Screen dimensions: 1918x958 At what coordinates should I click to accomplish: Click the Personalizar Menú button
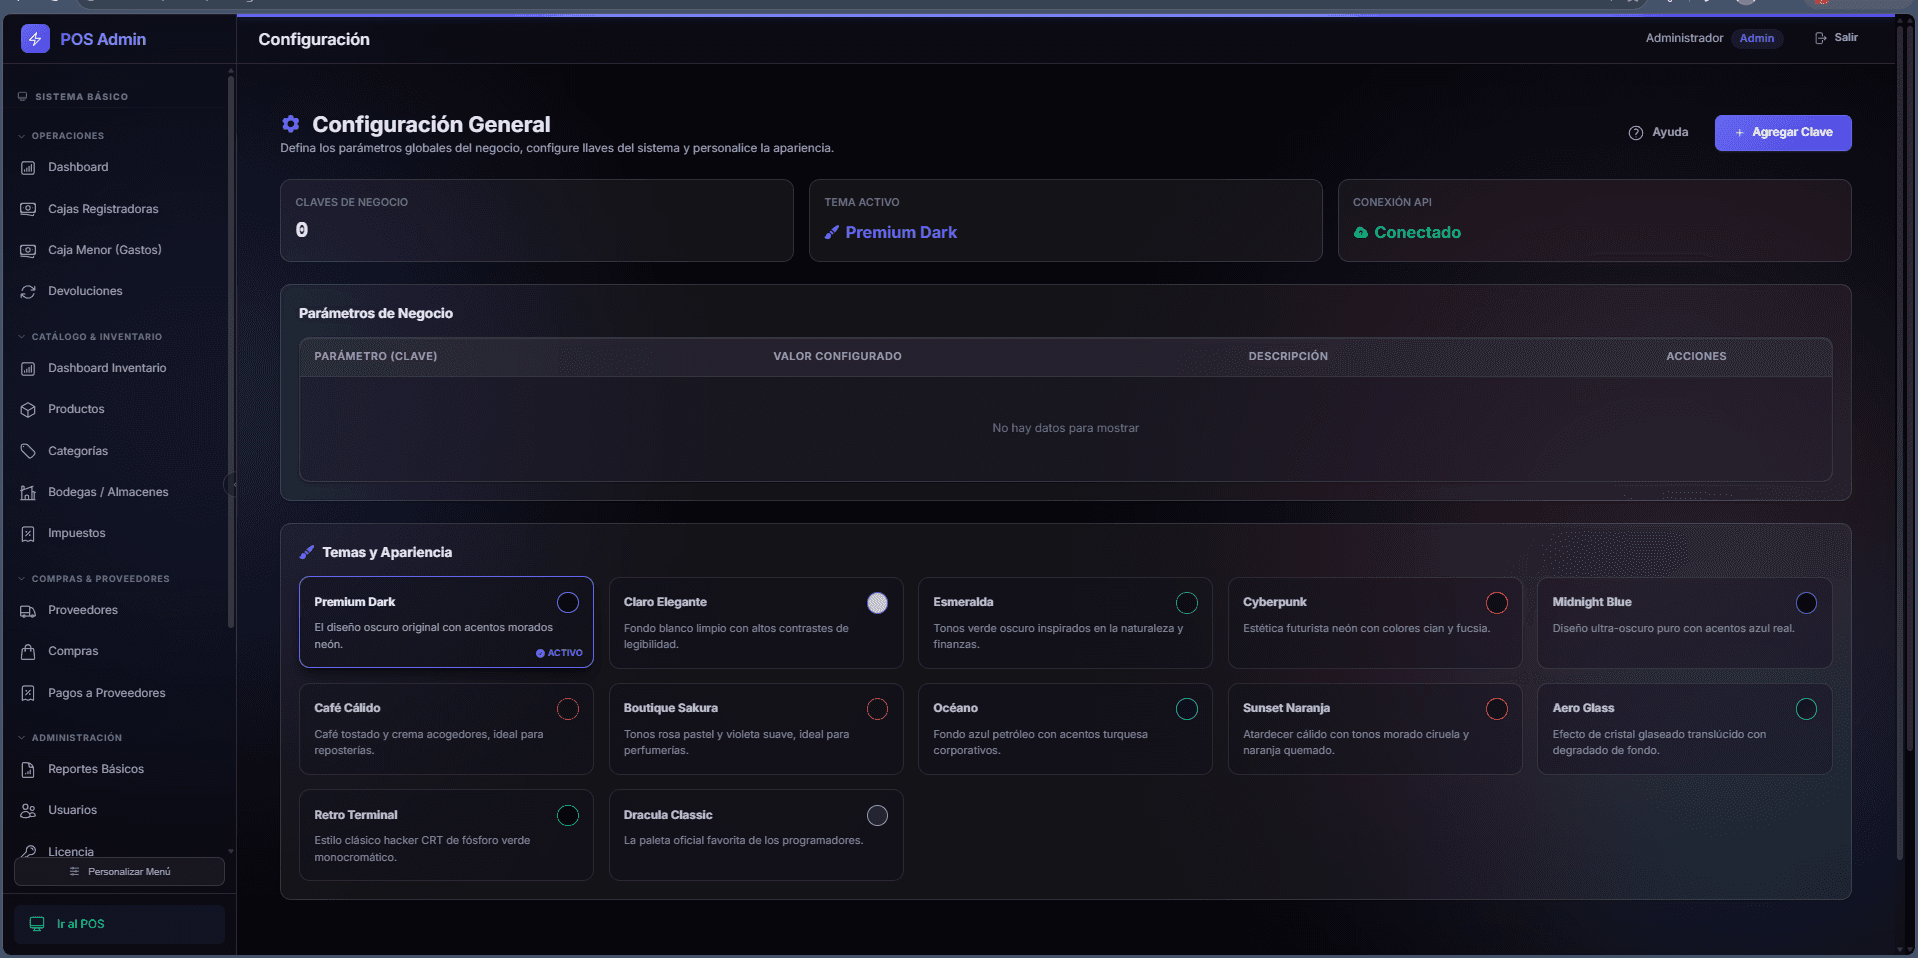click(x=119, y=872)
